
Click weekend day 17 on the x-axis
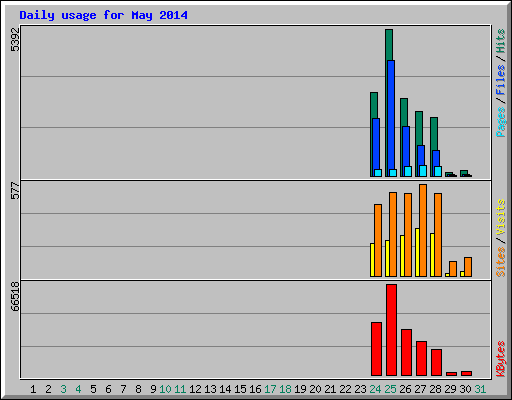click(x=270, y=389)
